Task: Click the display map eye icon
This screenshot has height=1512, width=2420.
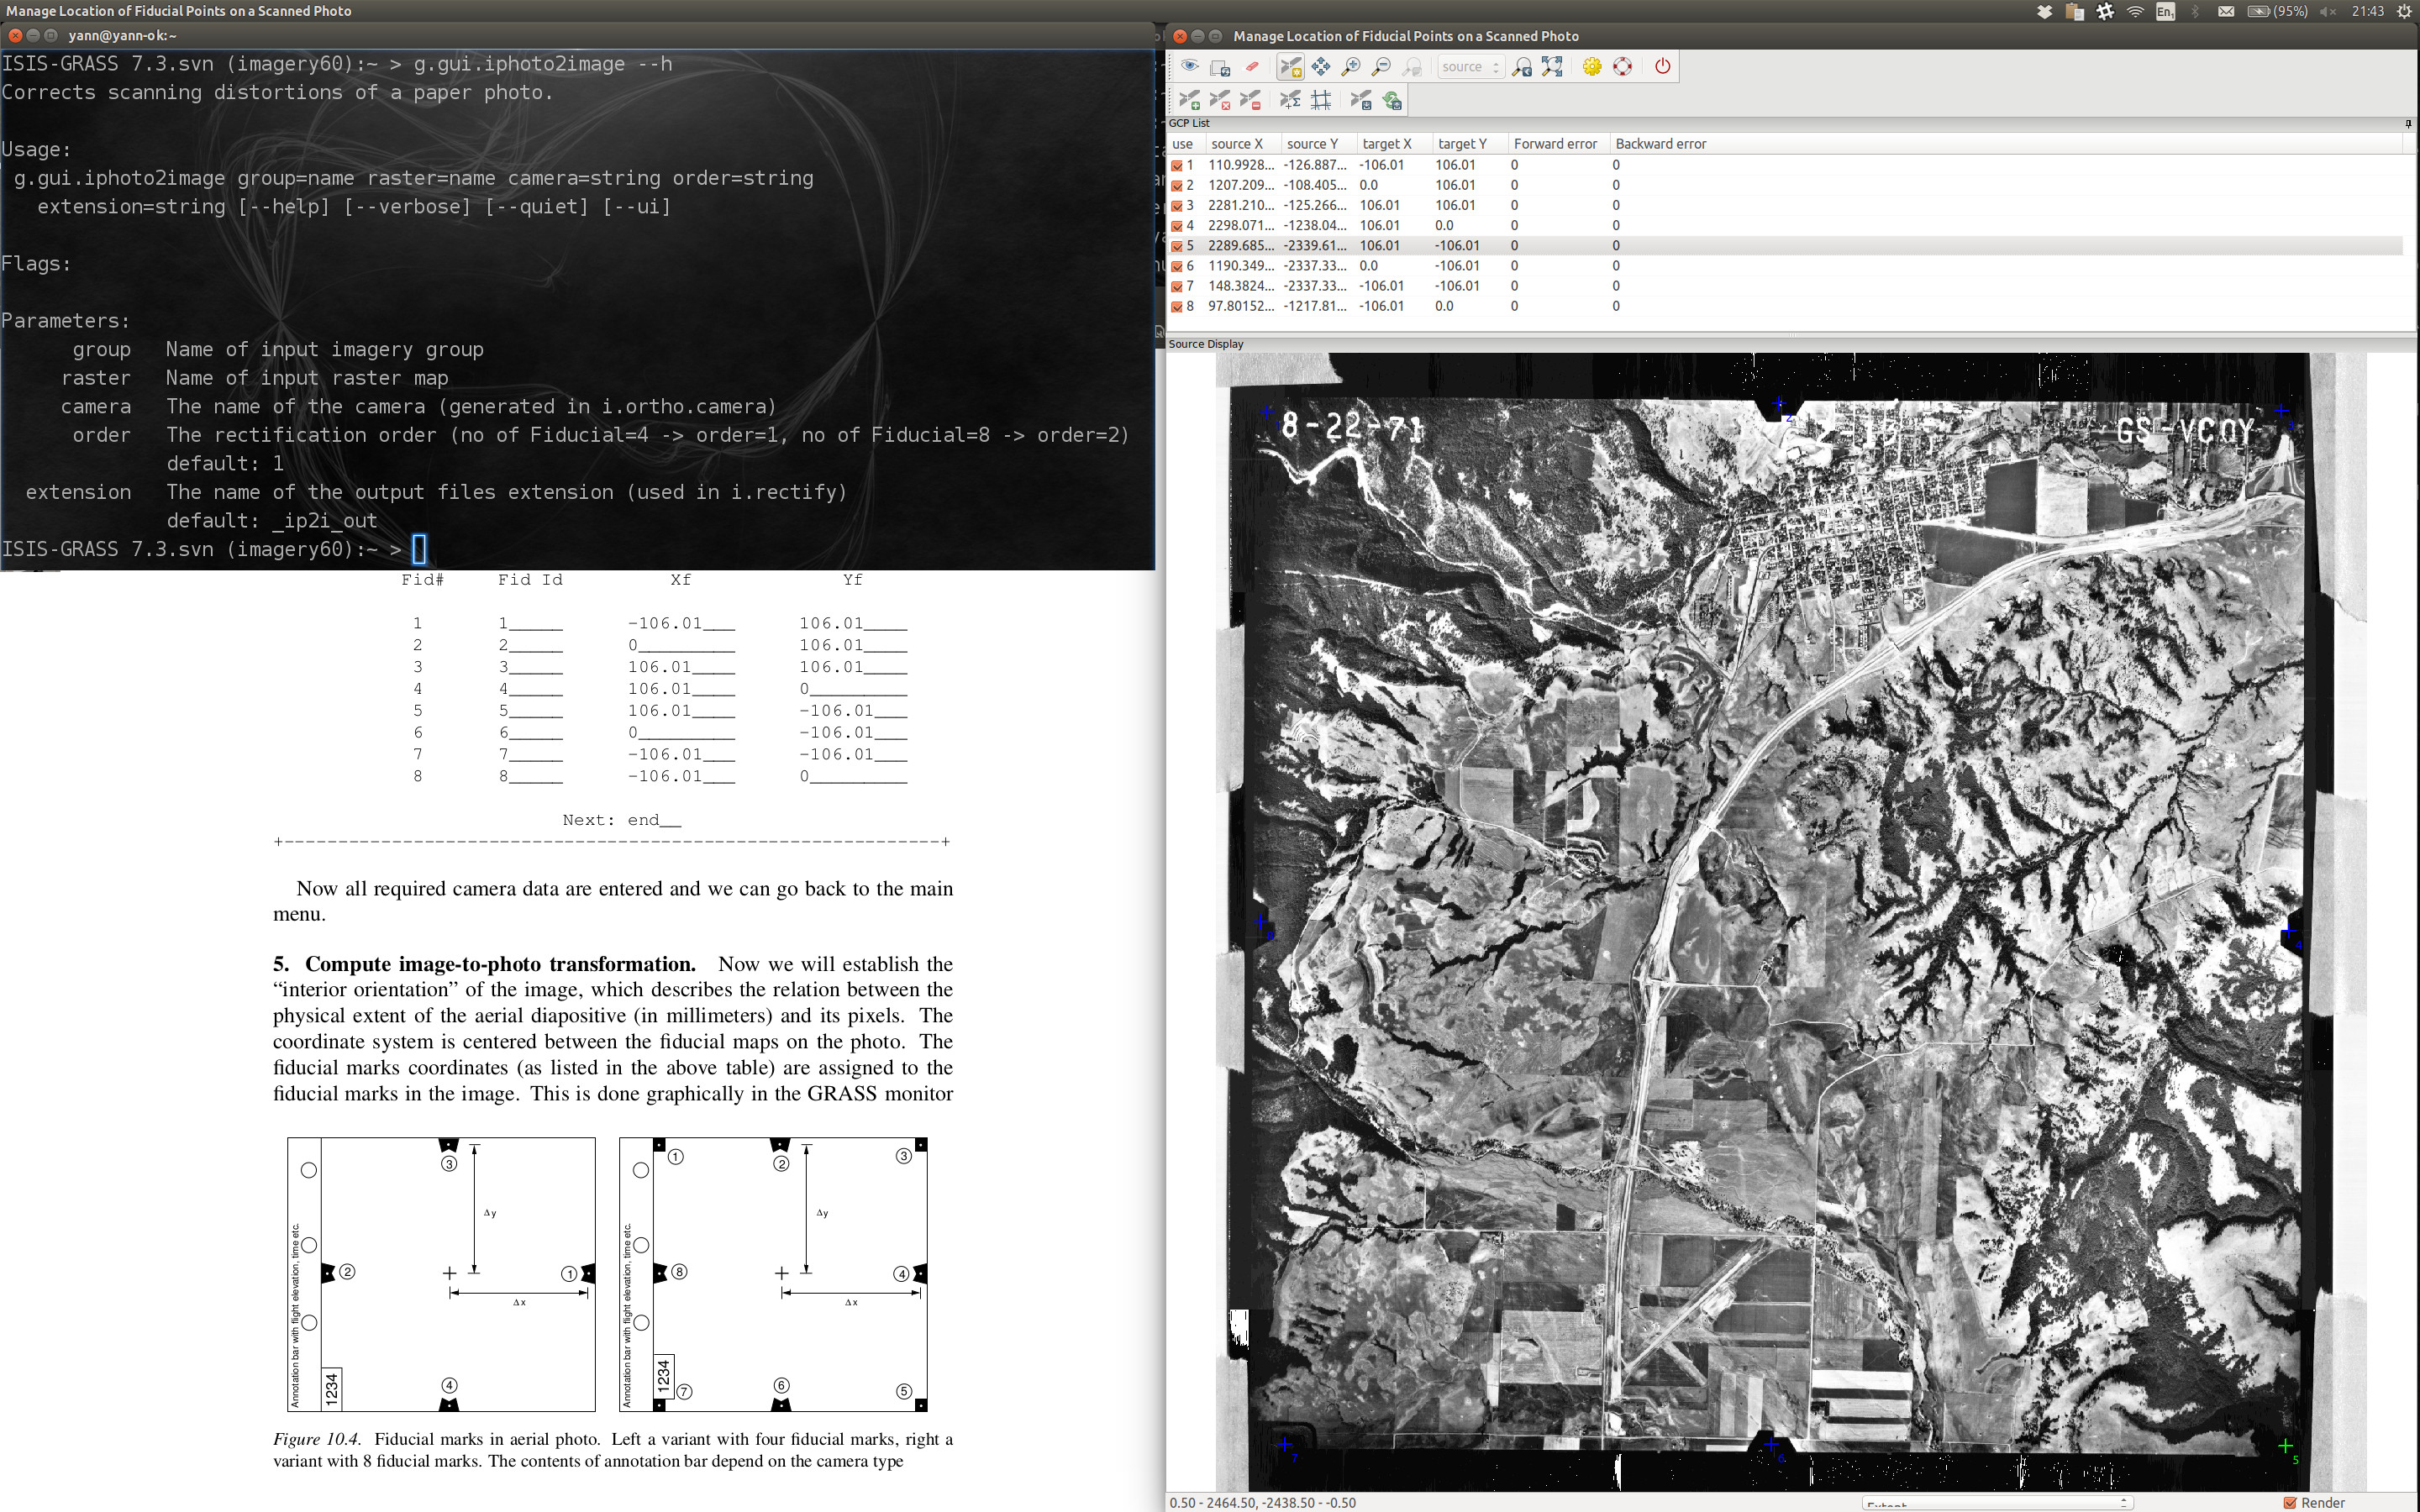Action: [x=1189, y=66]
